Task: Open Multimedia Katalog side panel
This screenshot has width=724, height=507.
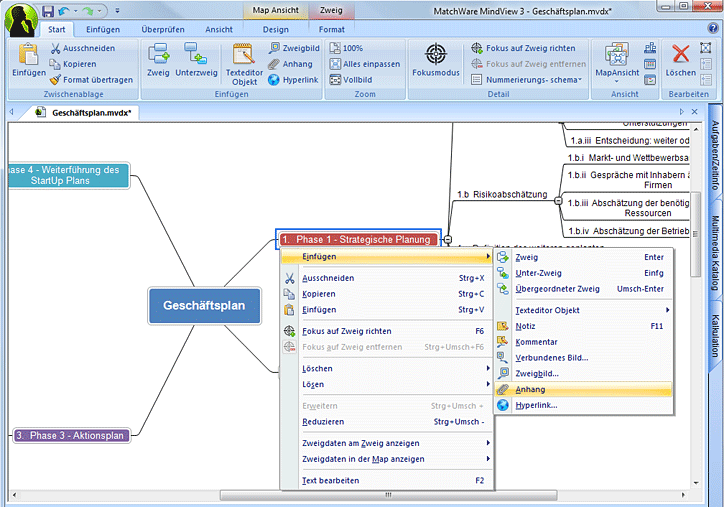Action: [x=715, y=253]
